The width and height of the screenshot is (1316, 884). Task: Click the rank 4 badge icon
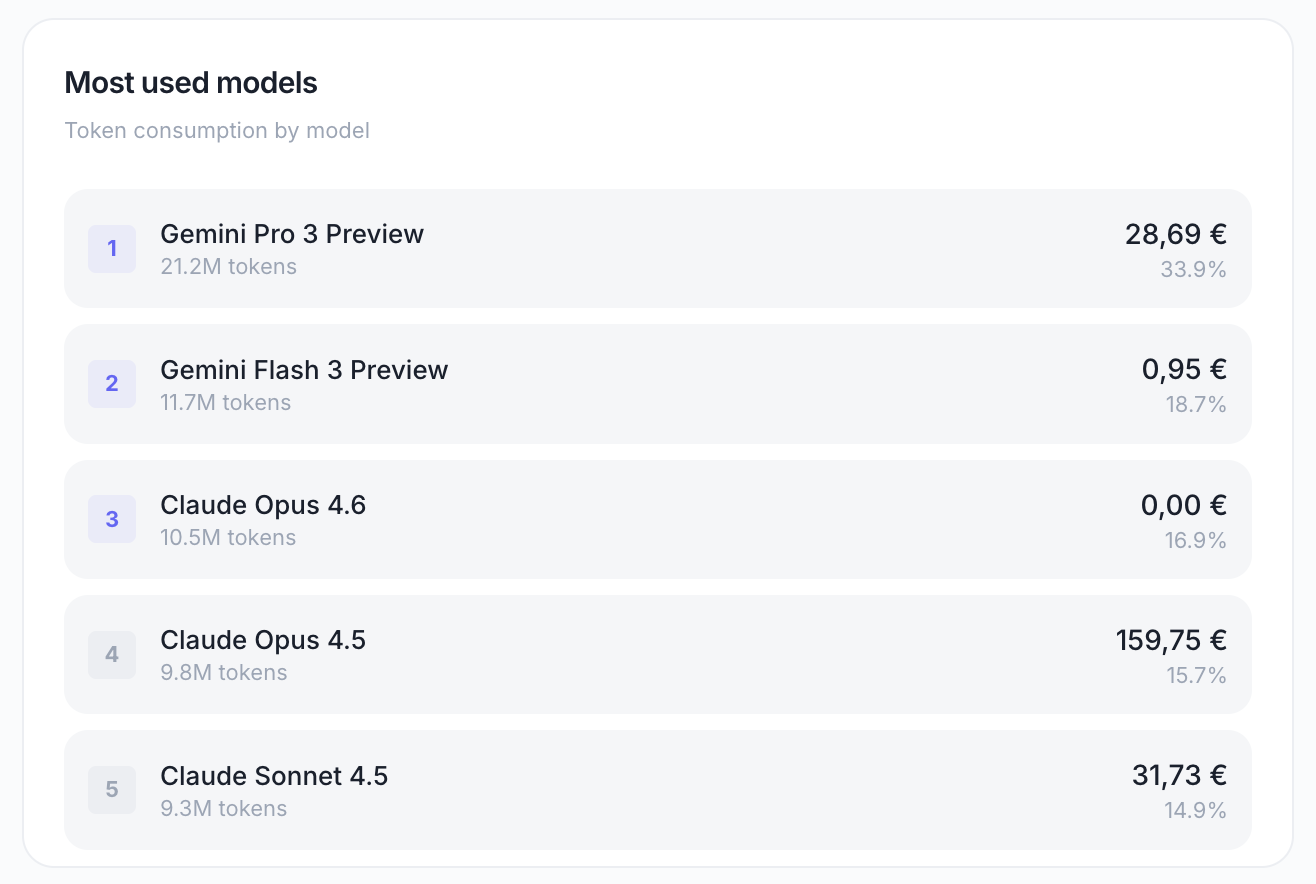(x=112, y=655)
